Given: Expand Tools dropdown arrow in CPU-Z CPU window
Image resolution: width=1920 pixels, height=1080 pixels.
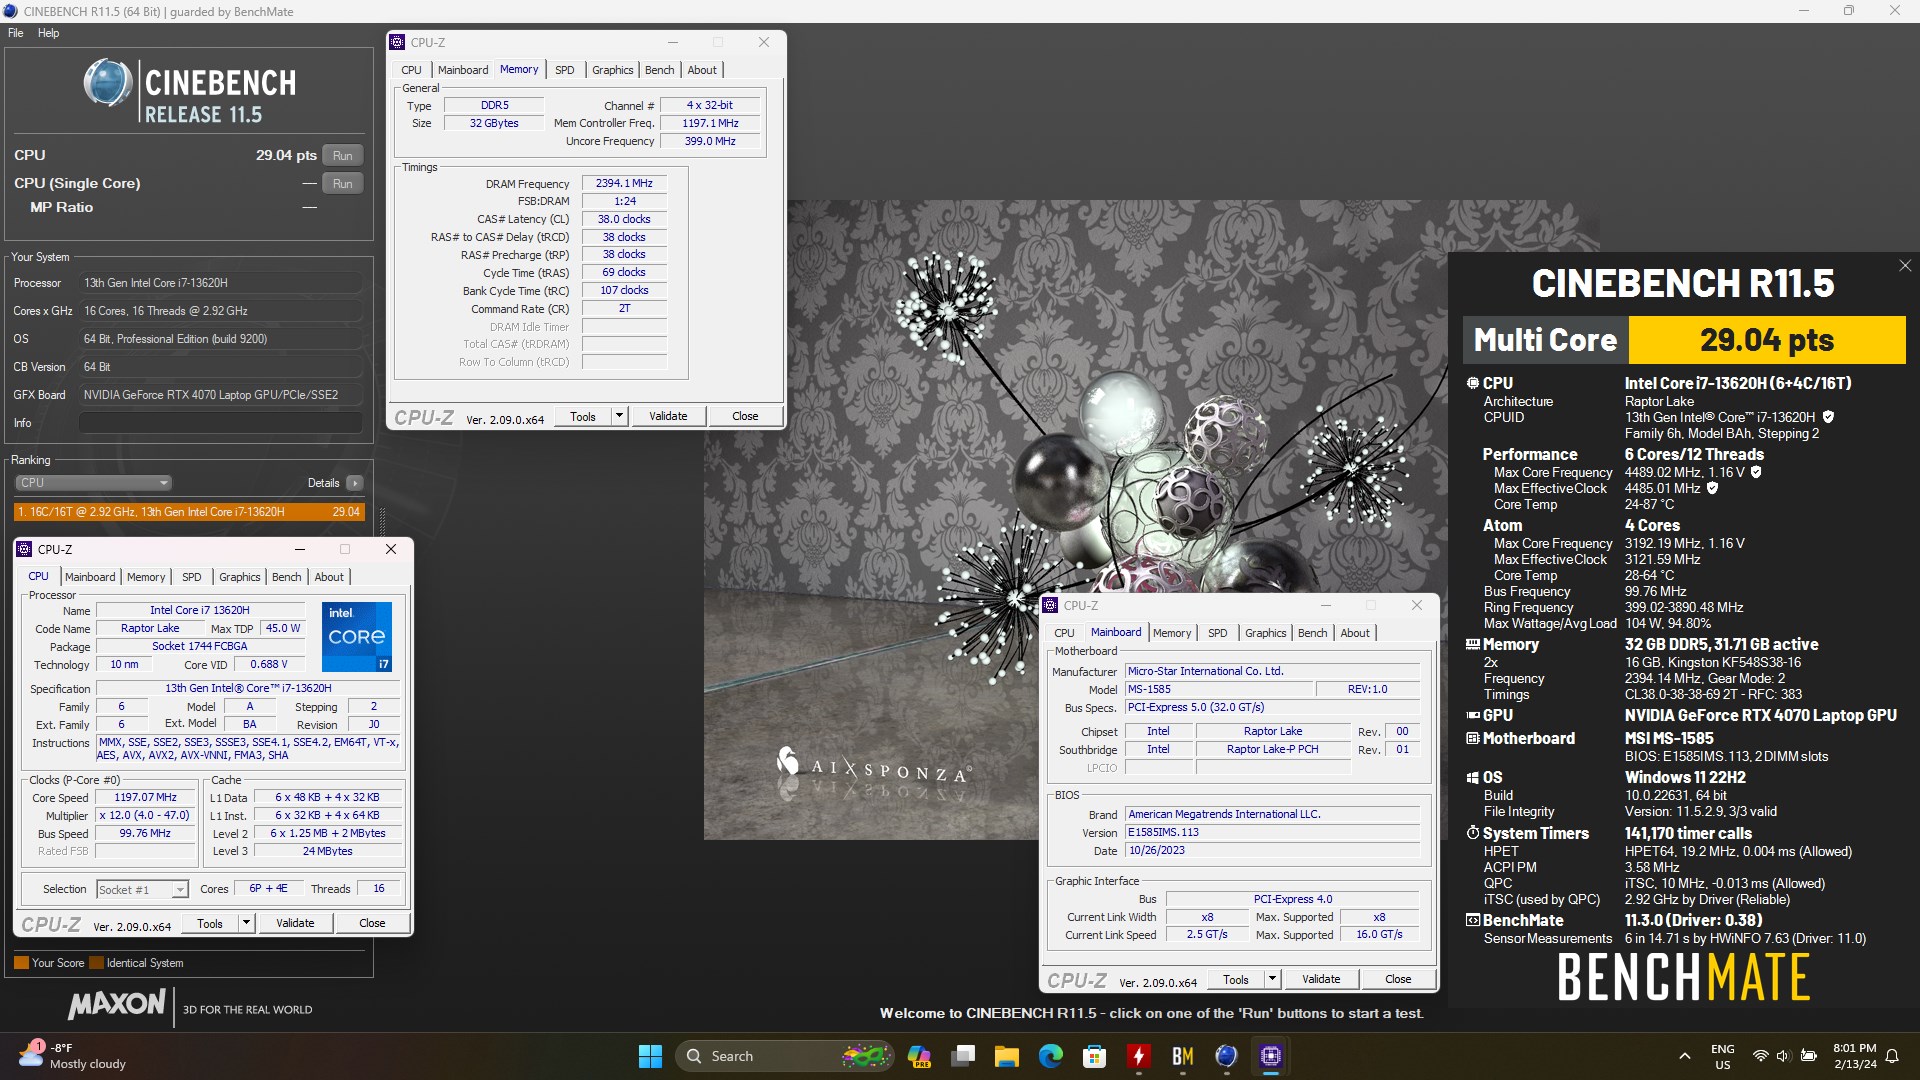Looking at the screenshot, I should coord(246,923).
